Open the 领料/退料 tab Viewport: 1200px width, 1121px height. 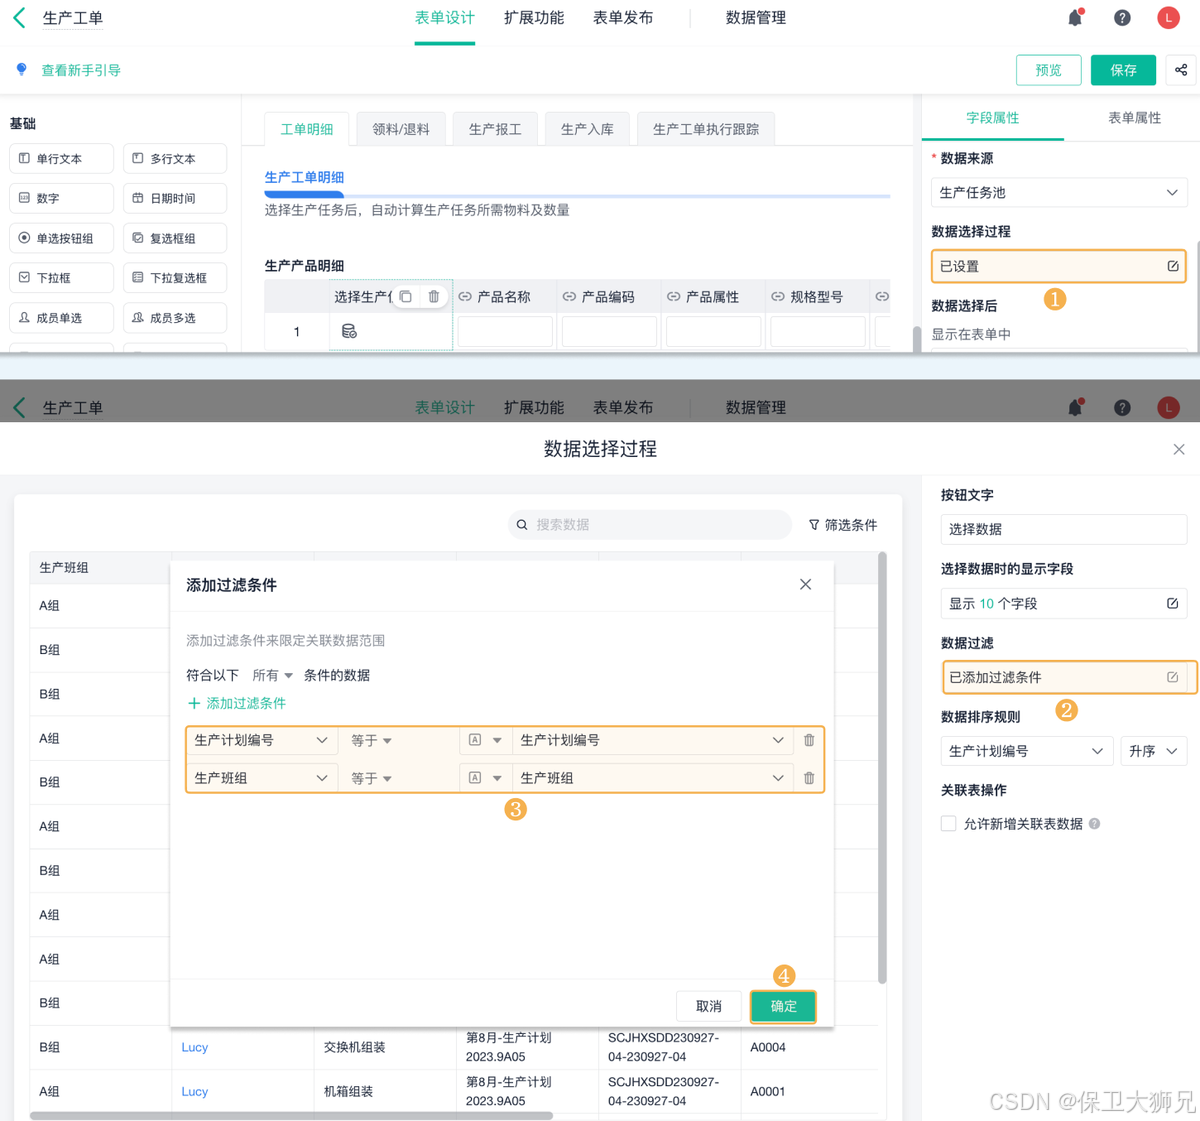pos(401,129)
